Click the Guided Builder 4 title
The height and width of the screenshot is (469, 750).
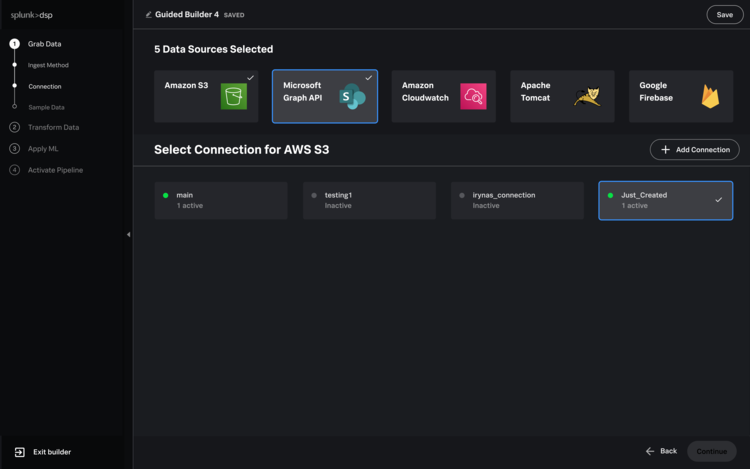pyautogui.click(x=187, y=14)
